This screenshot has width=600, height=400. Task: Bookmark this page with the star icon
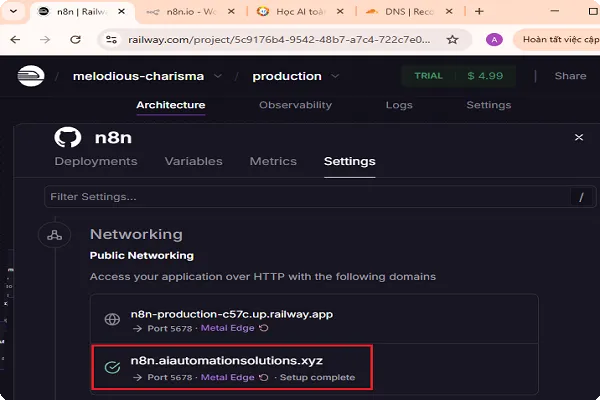(453, 39)
